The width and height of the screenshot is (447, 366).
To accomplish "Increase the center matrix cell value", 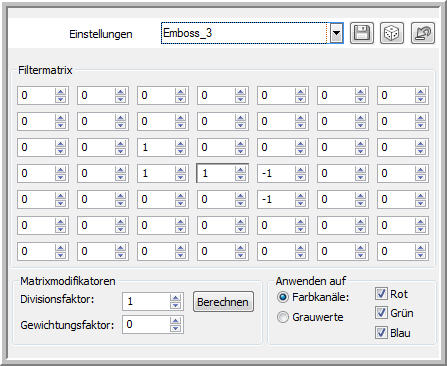I will (240, 169).
